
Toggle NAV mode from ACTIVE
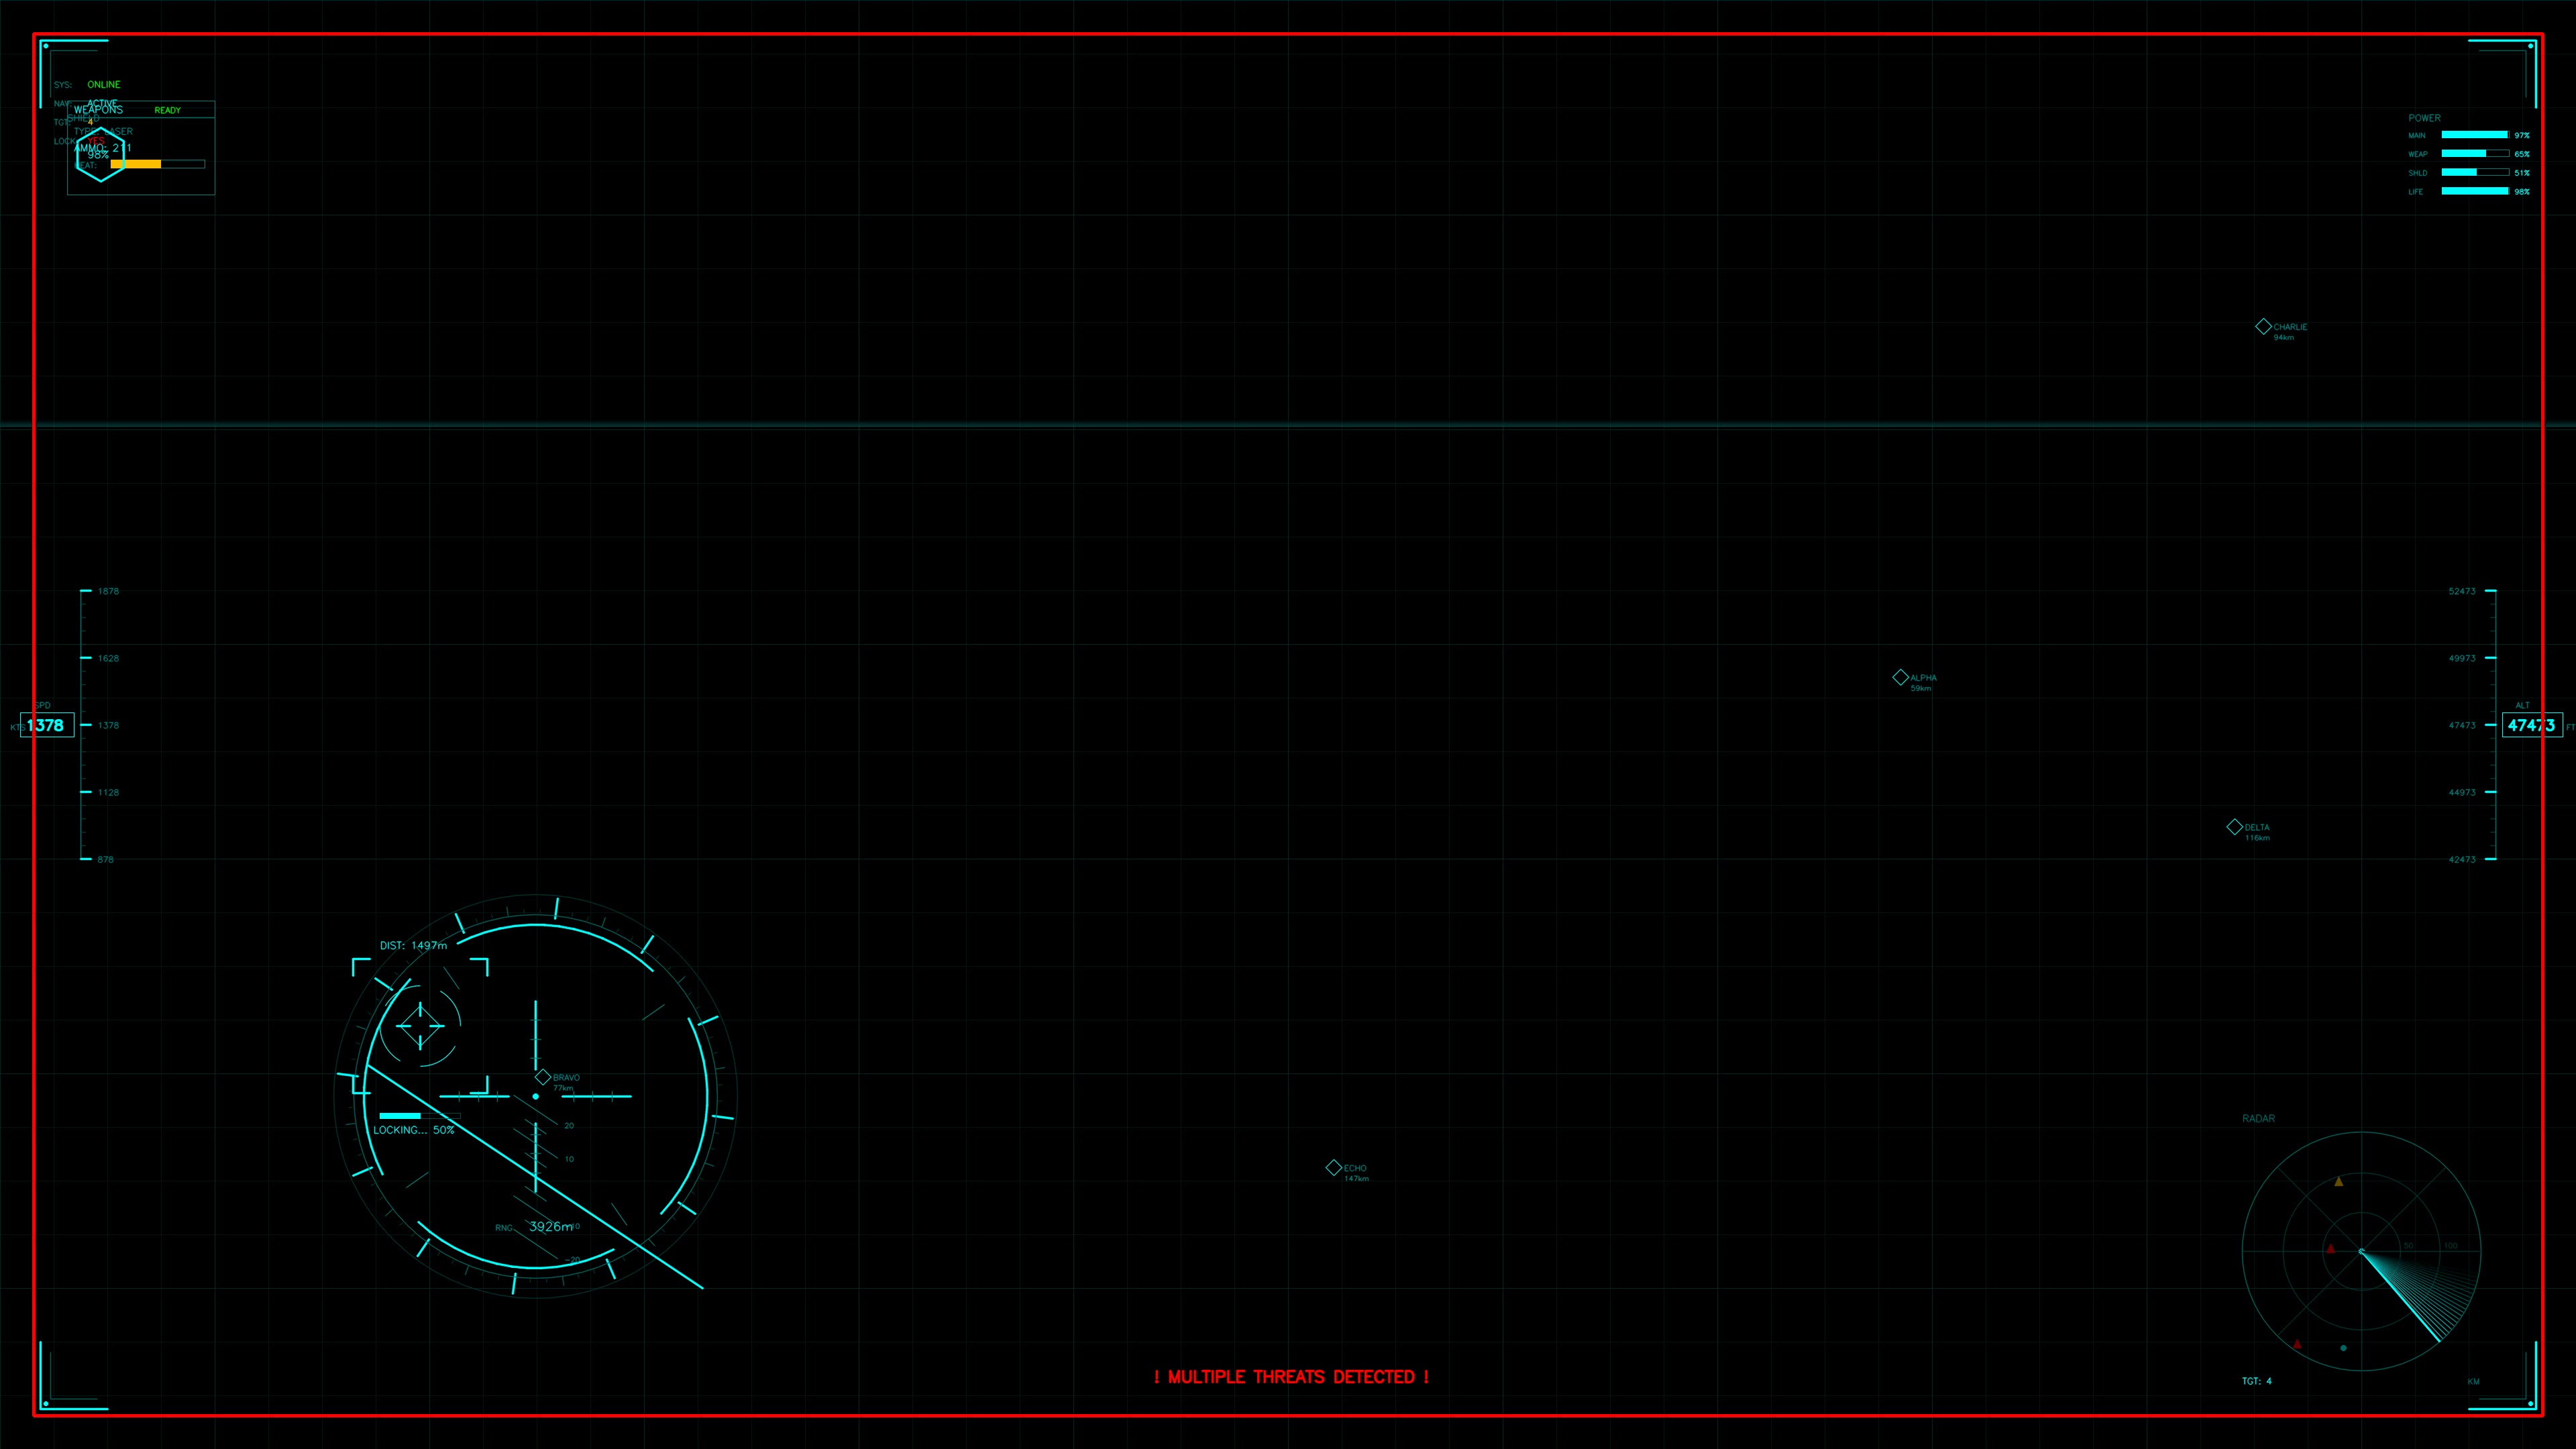point(103,103)
